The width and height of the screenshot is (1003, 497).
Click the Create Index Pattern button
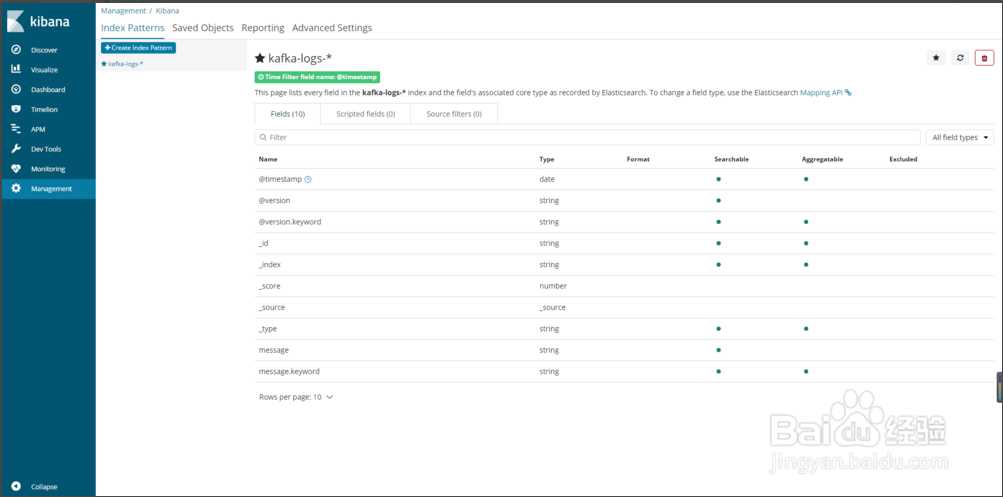tap(139, 48)
